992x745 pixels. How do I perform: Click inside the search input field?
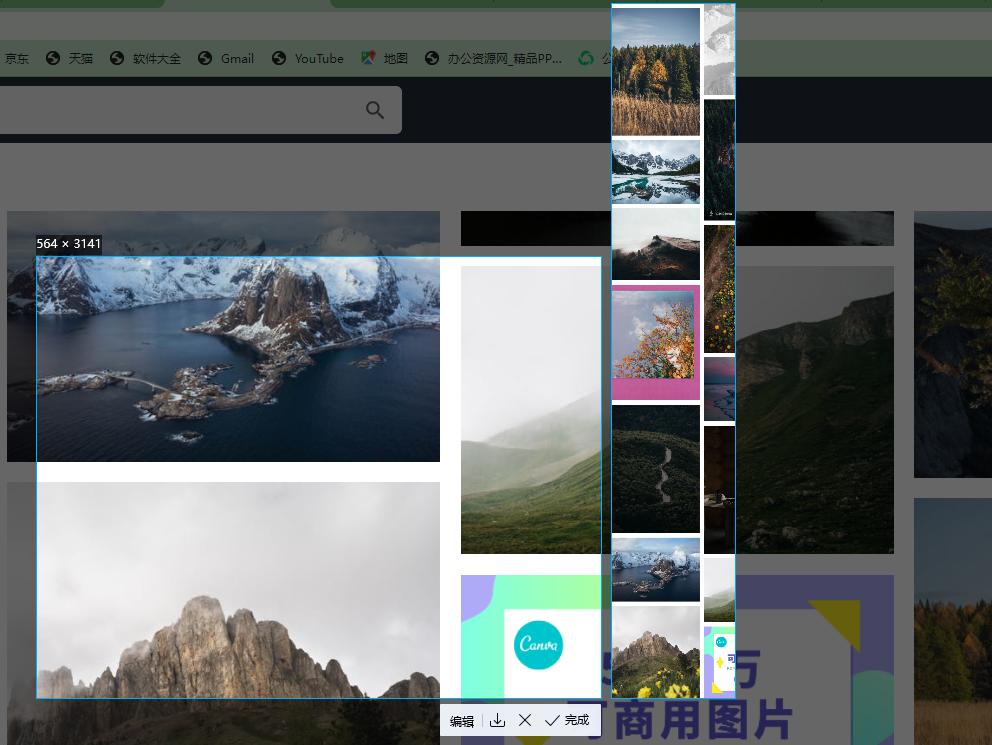[x=180, y=110]
